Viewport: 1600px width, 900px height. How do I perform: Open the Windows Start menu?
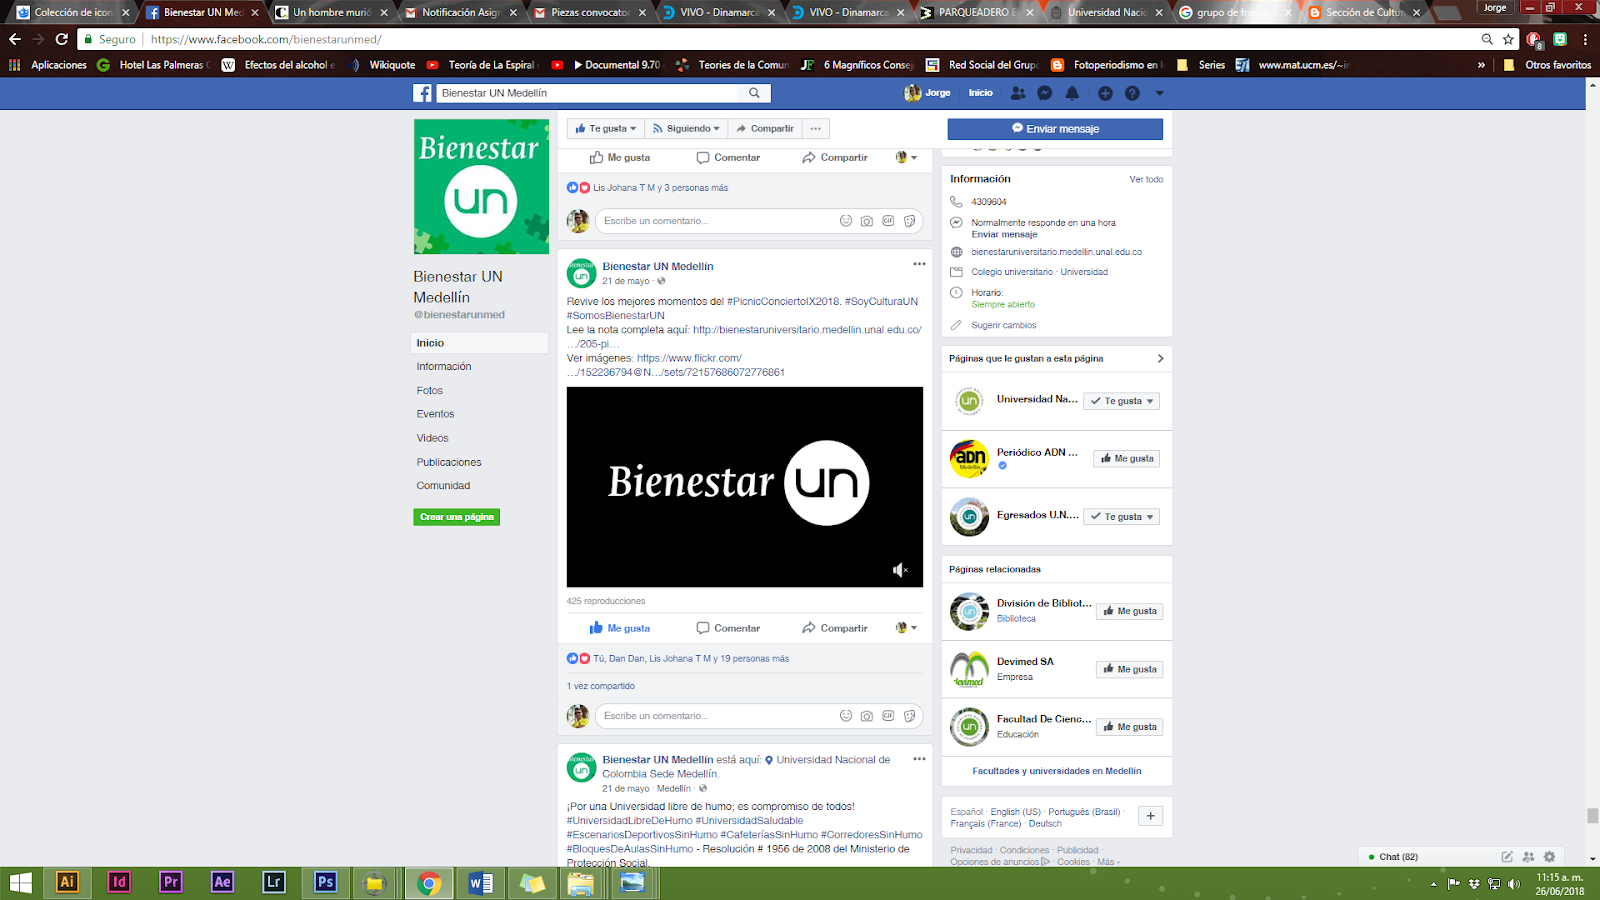click(x=20, y=882)
